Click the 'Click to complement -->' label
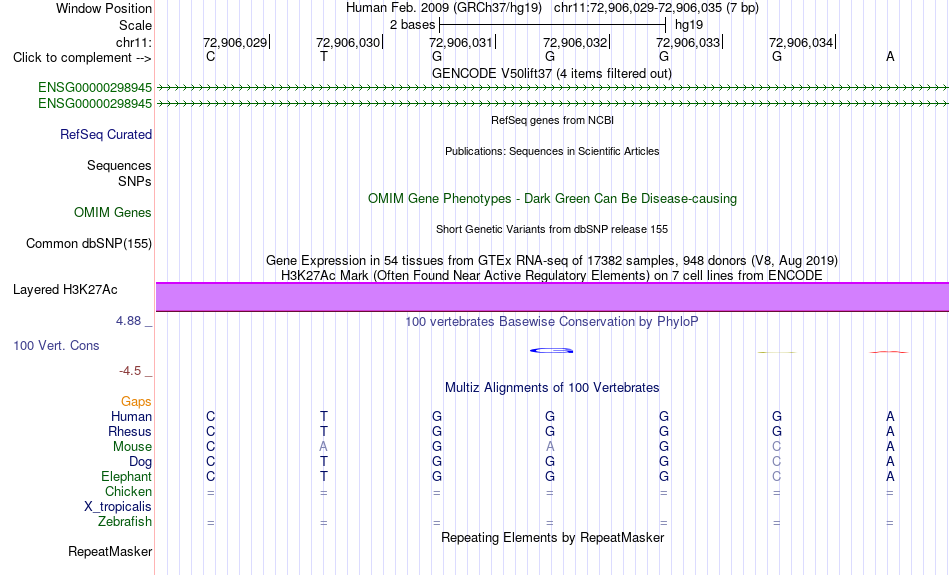 click(82, 58)
